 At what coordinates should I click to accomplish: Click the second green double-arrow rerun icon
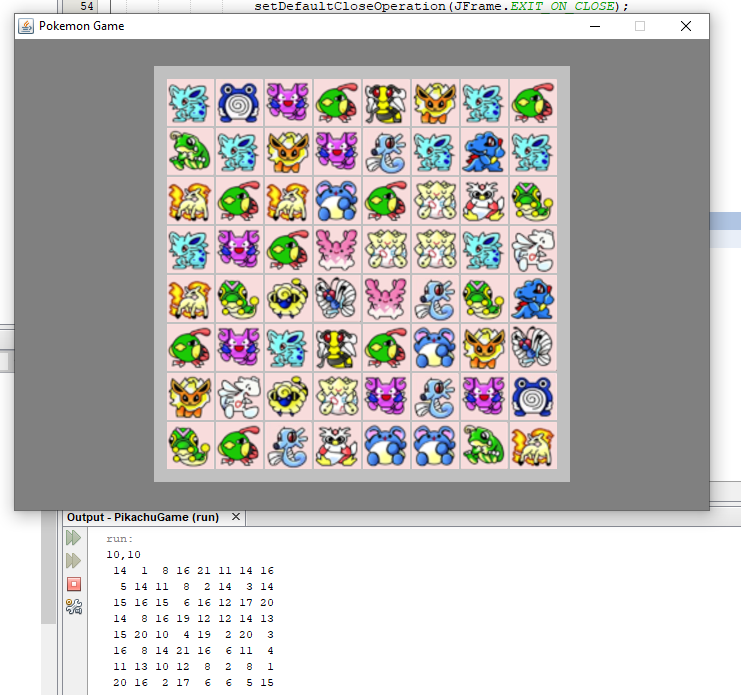74,561
